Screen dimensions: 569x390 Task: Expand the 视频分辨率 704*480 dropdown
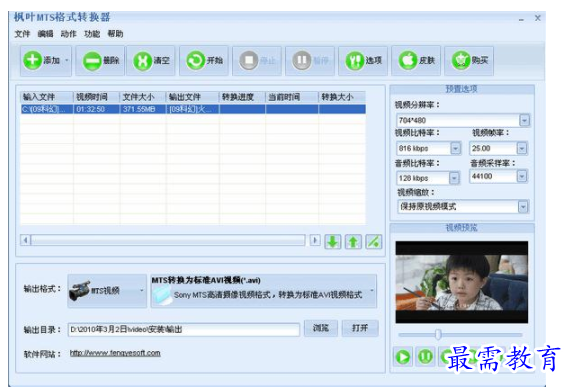point(524,120)
